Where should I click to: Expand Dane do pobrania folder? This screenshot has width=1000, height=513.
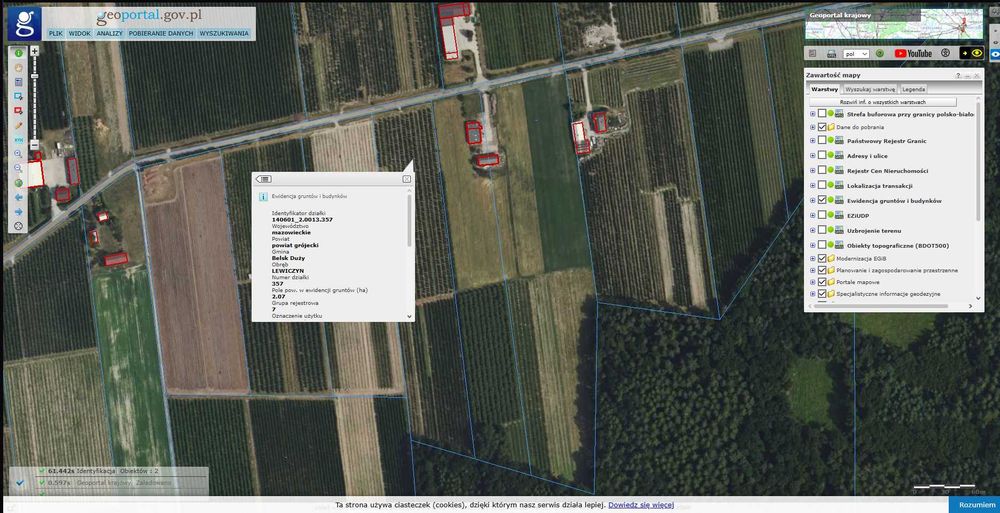point(812,127)
